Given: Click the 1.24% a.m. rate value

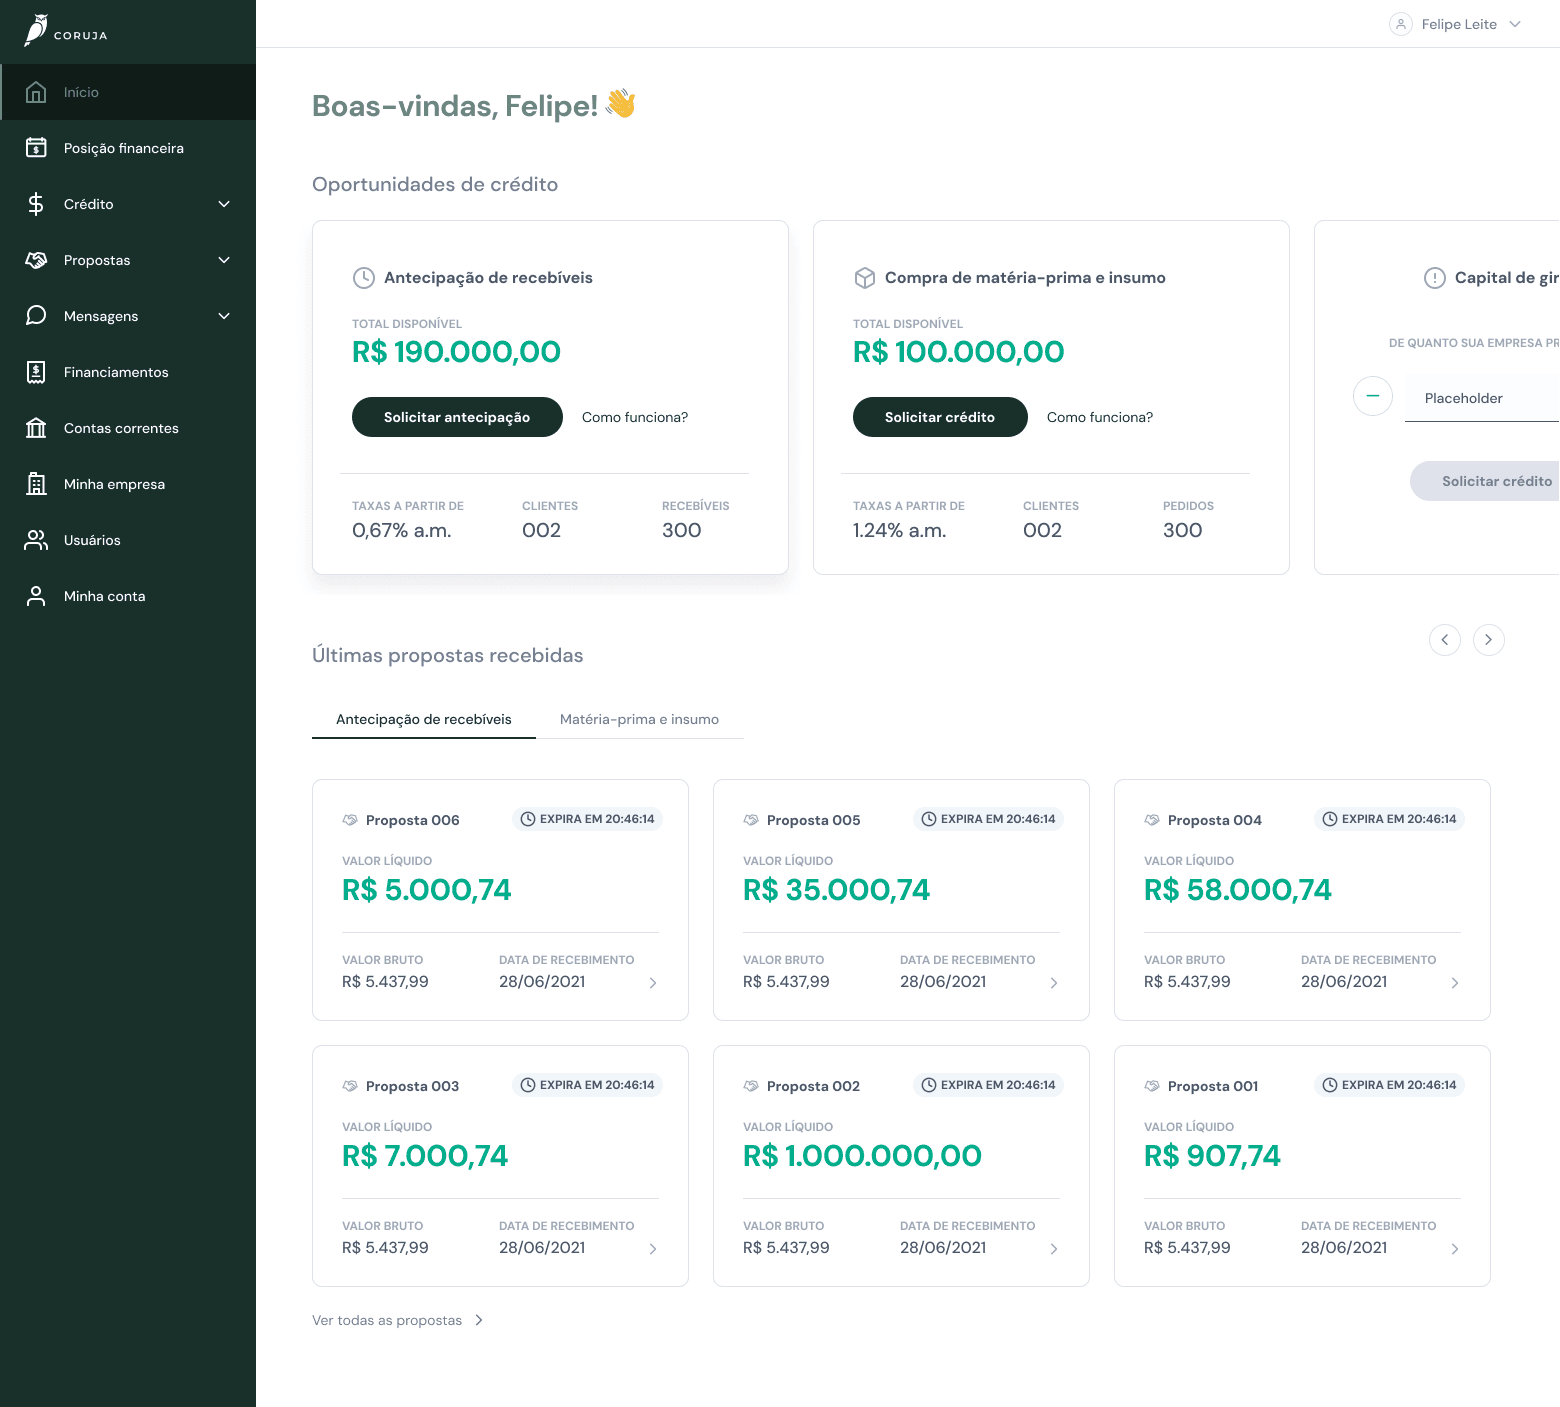Looking at the screenshot, I should coord(900,531).
